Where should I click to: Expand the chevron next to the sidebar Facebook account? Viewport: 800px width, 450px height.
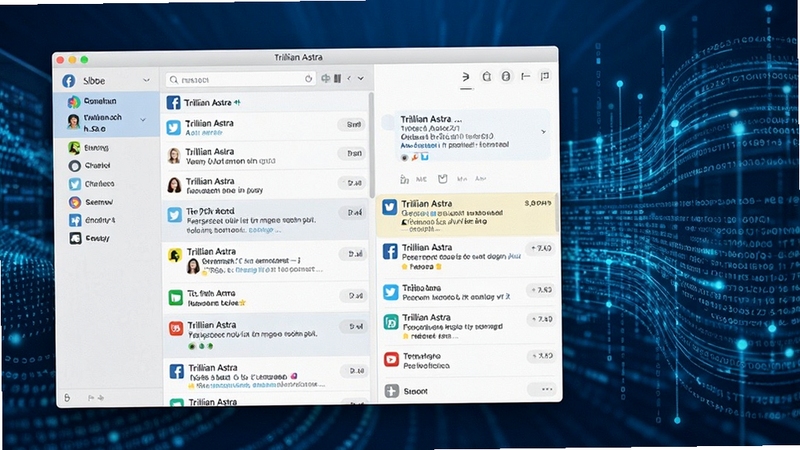click(146, 80)
